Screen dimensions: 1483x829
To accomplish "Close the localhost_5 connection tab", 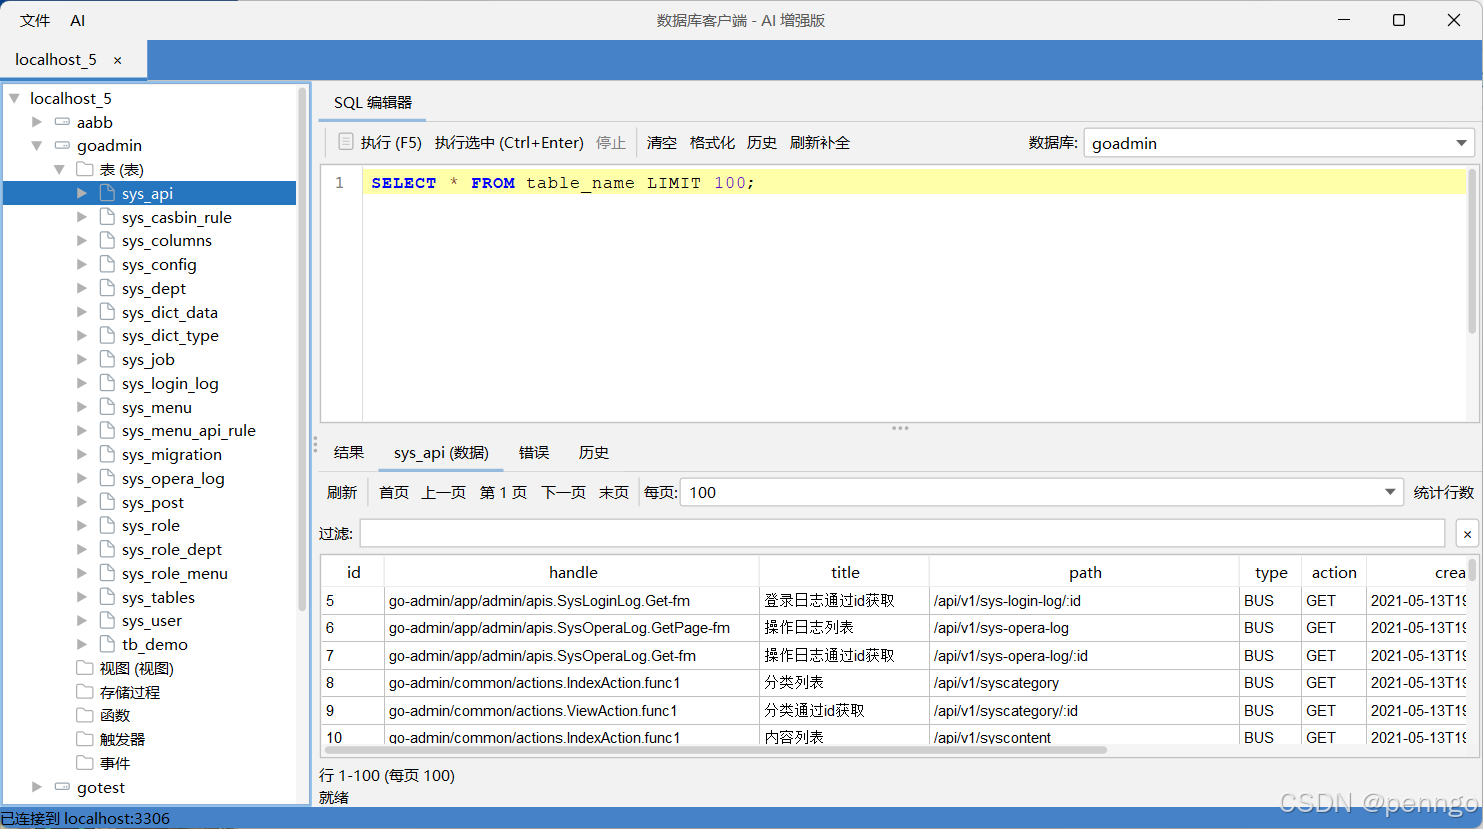I will click(x=117, y=60).
